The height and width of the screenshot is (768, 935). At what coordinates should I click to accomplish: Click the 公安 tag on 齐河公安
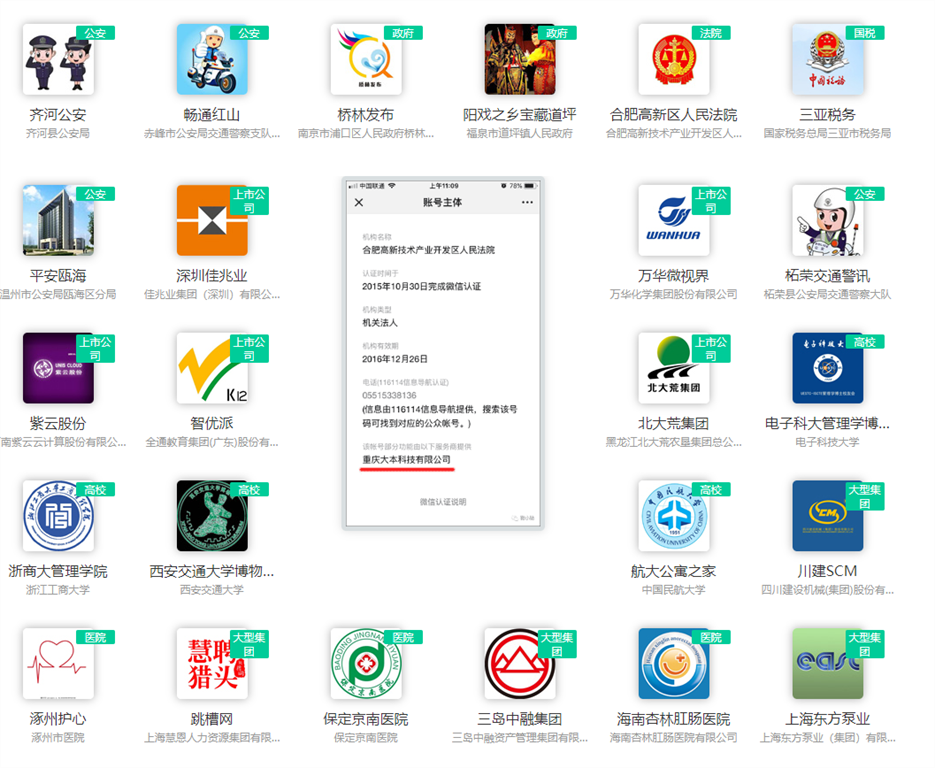pos(95,33)
